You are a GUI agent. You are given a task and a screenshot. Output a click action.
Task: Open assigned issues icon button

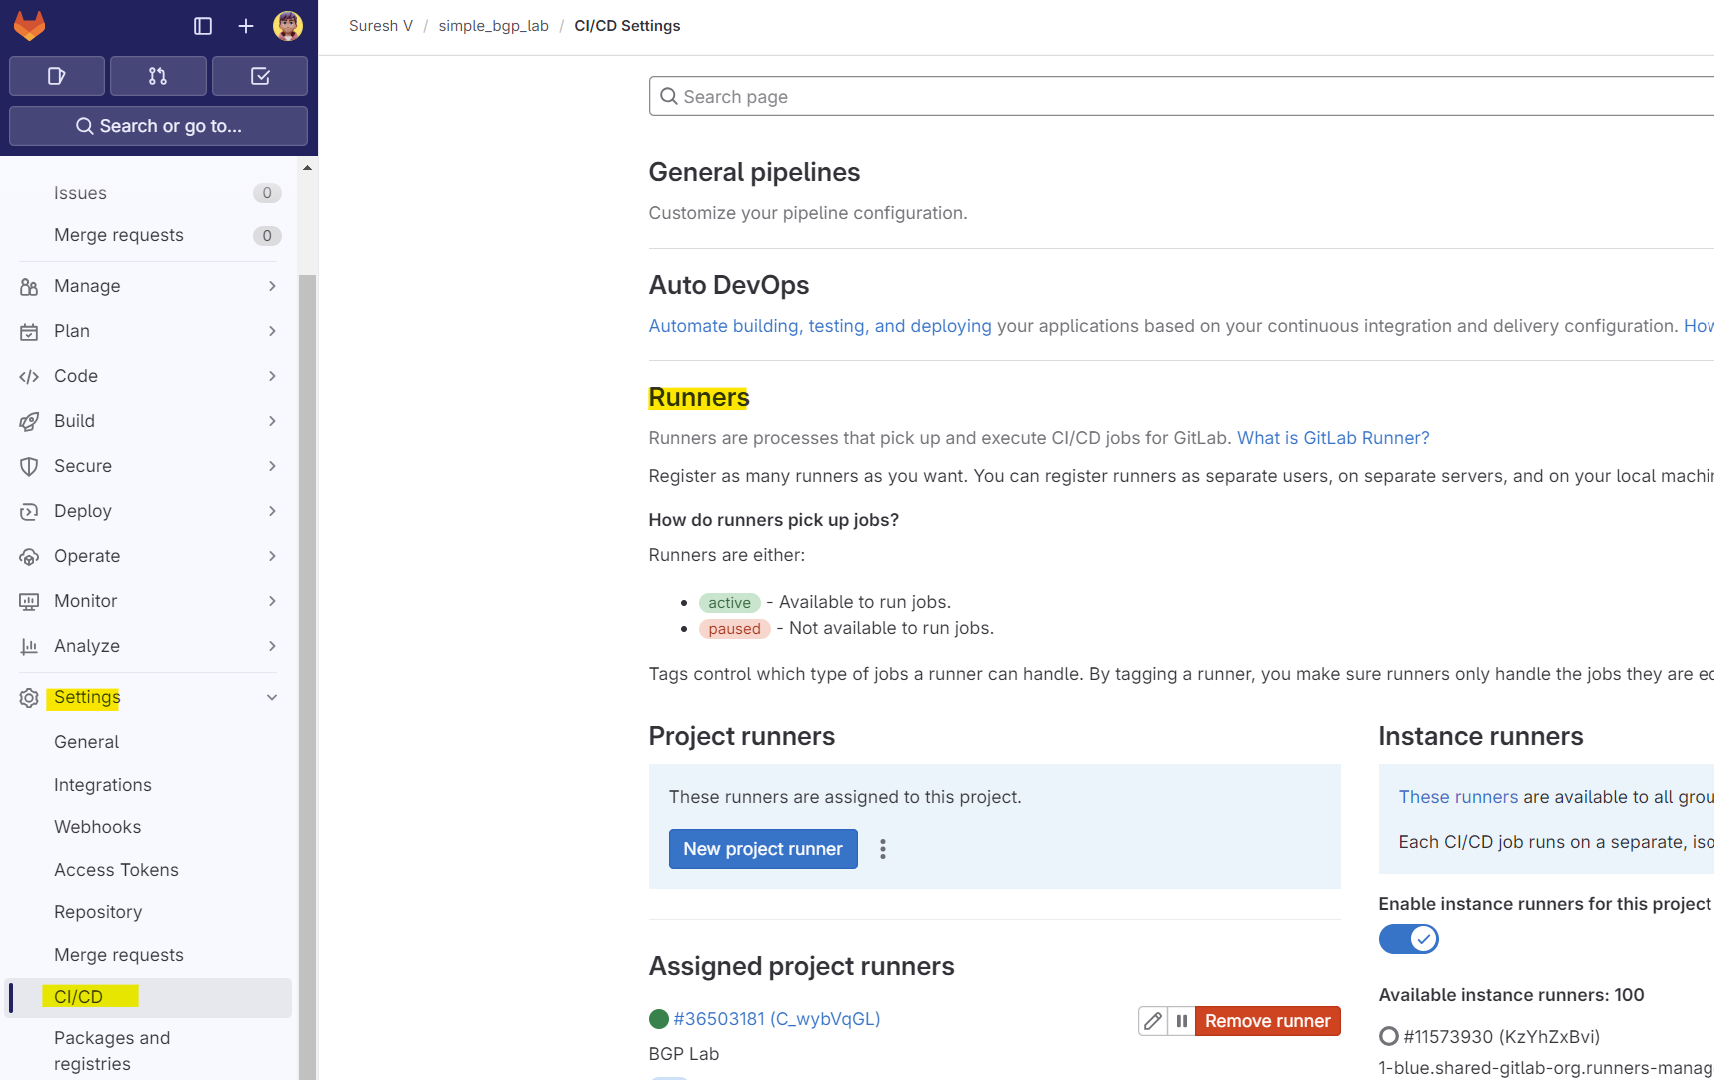point(57,76)
